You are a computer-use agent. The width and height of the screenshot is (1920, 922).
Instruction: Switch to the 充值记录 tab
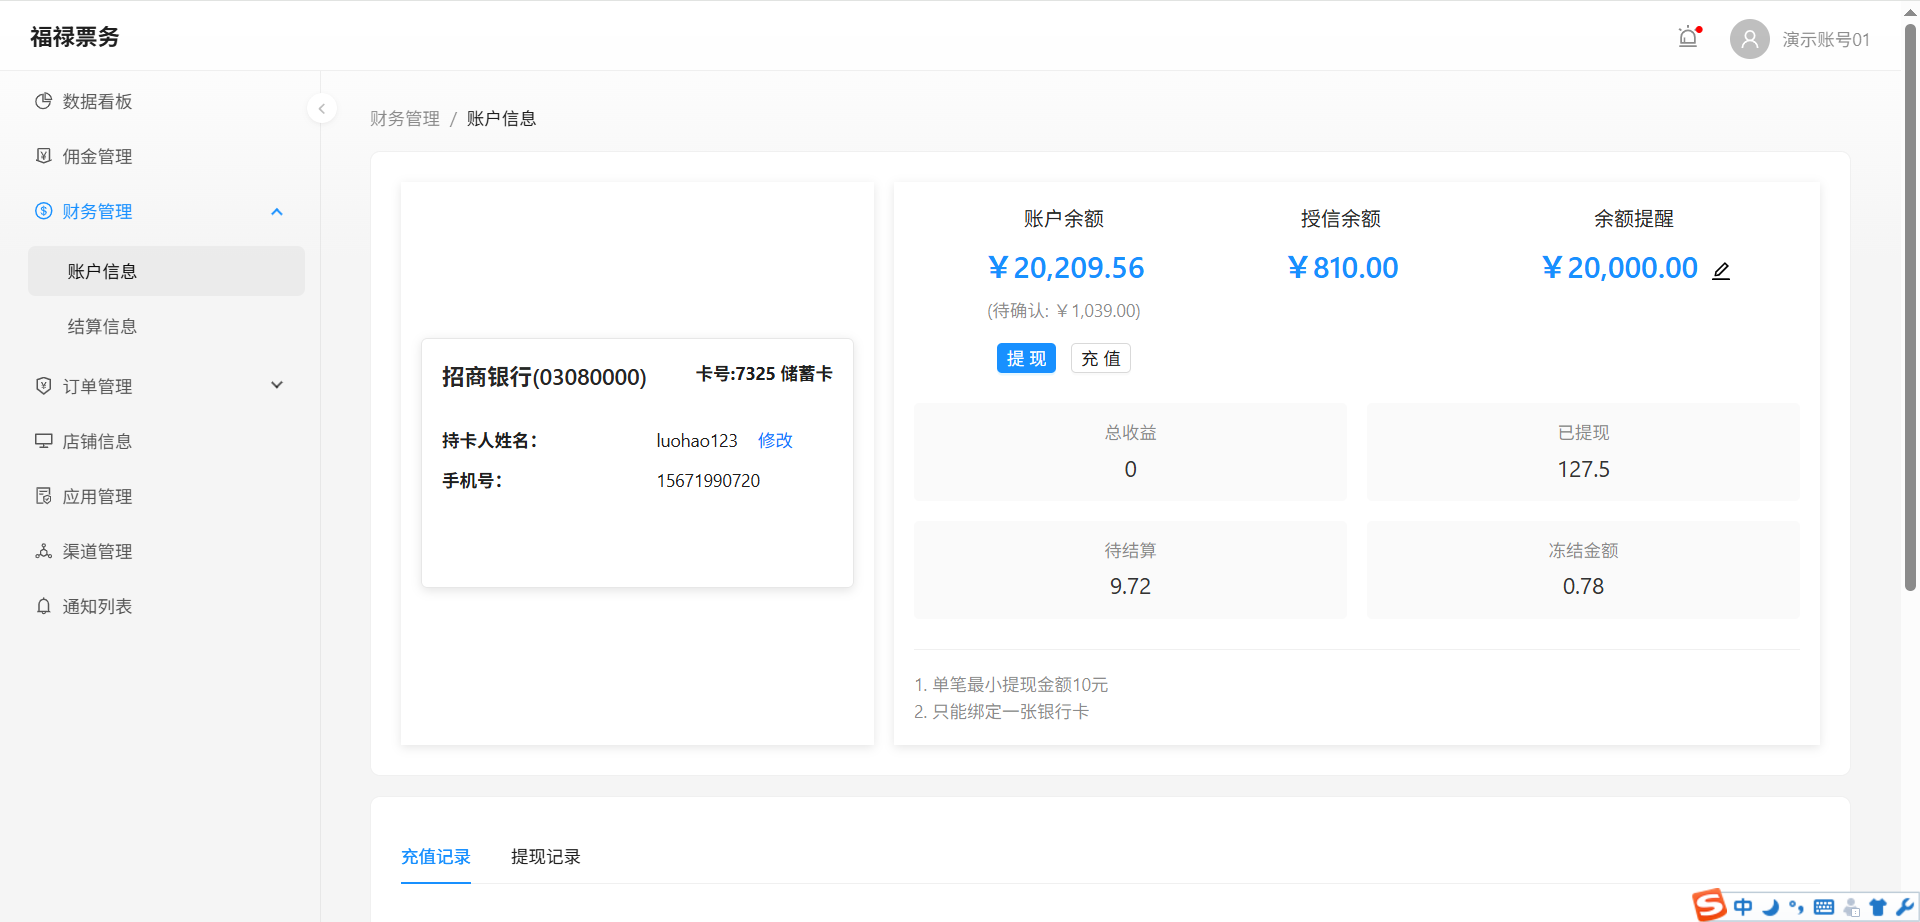click(435, 857)
